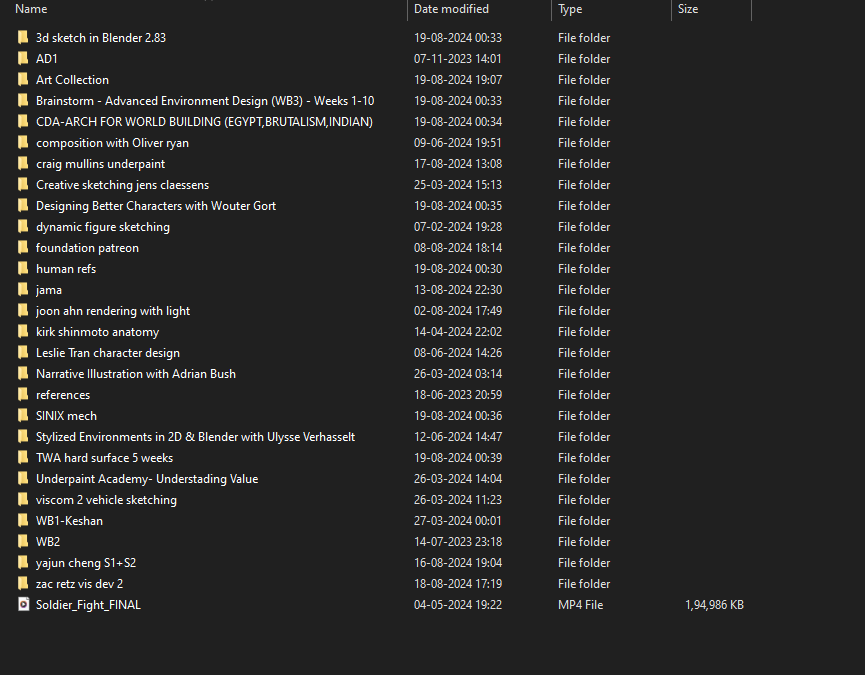Select the 'references' folder name
Image resolution: width=865 pixels, height=675 pixels.
(x=63, y=394)
